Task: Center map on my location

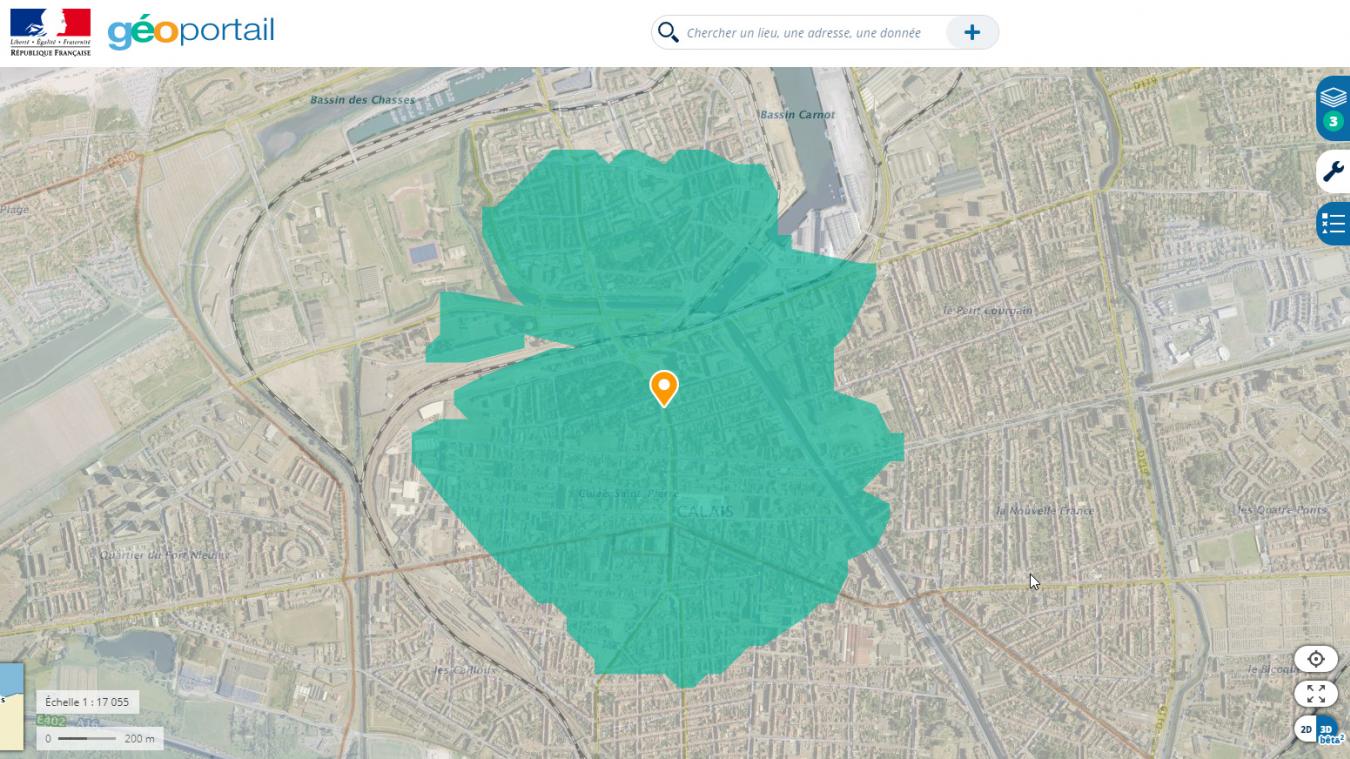Action: pos(1315,659)
